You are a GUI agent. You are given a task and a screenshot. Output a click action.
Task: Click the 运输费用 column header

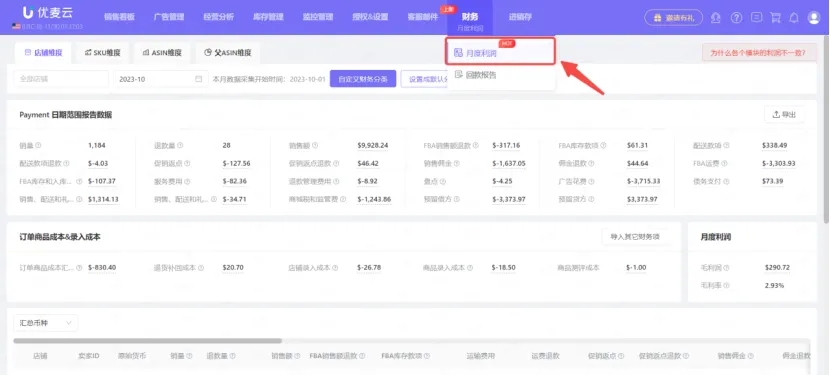coord(481,356)
